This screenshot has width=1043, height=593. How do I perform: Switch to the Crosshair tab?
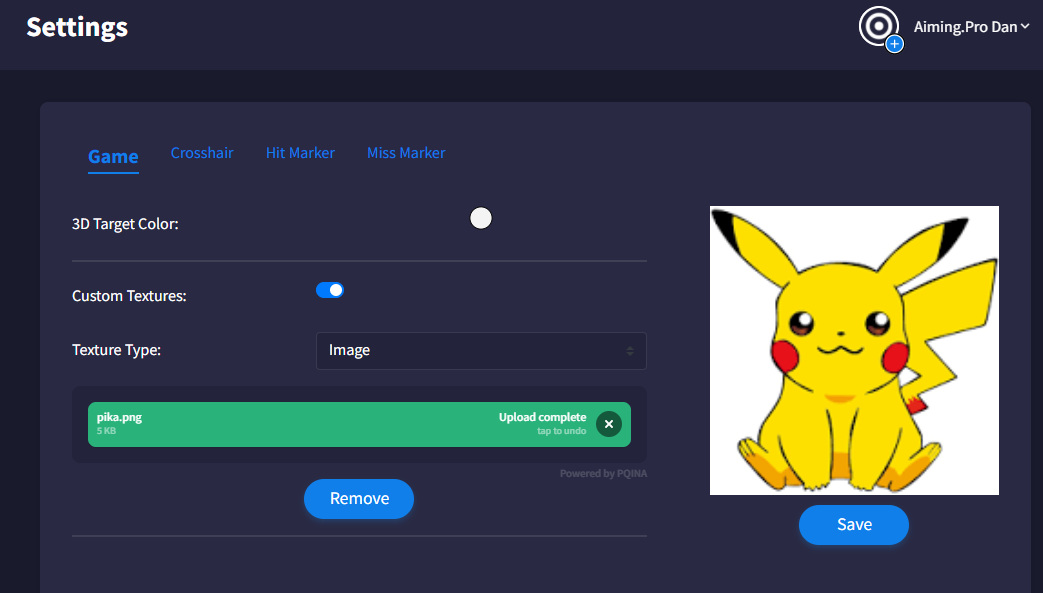coord(202,153)
